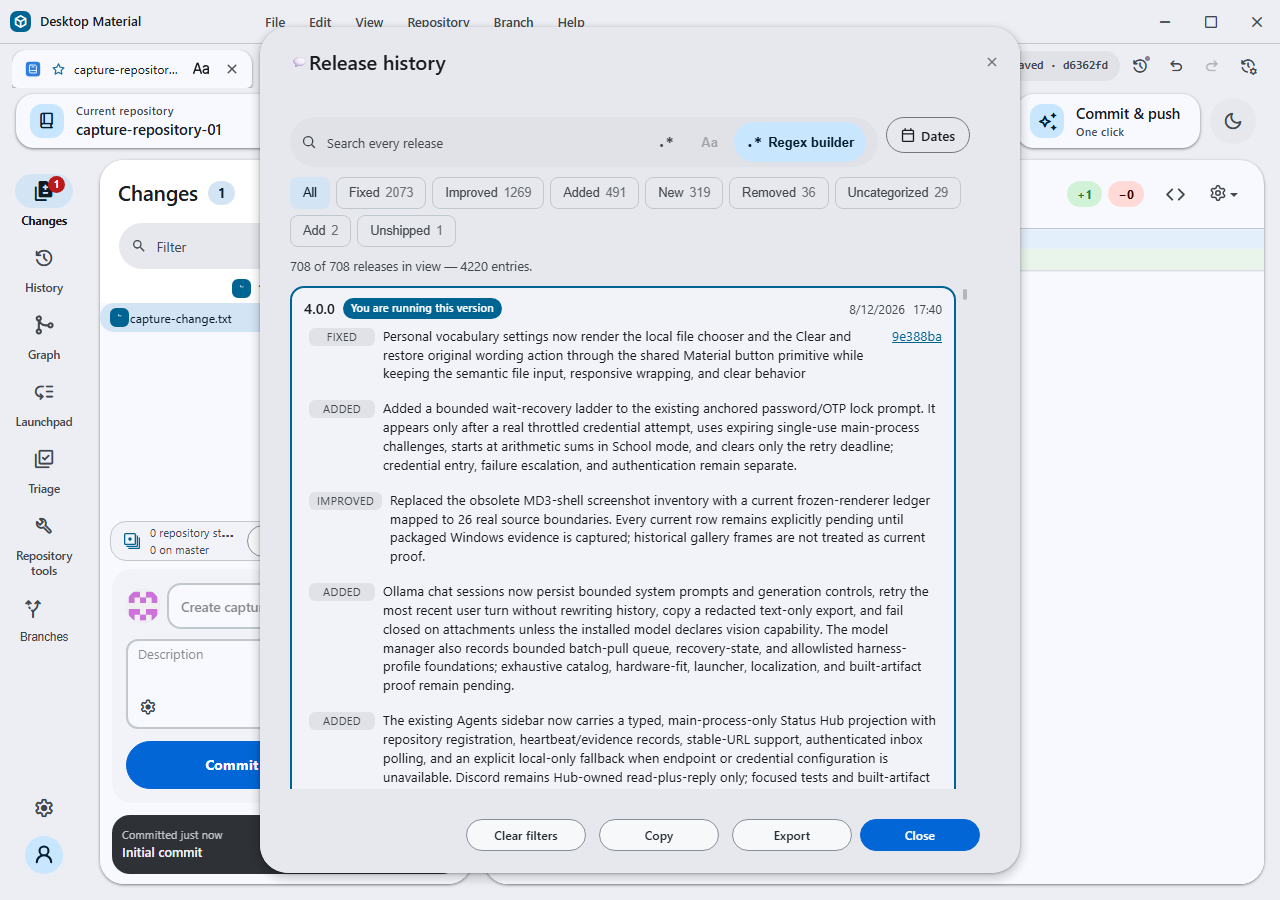Open the Triage section
This screenshot has height=900, width=1280.
(x=44, y=472)
